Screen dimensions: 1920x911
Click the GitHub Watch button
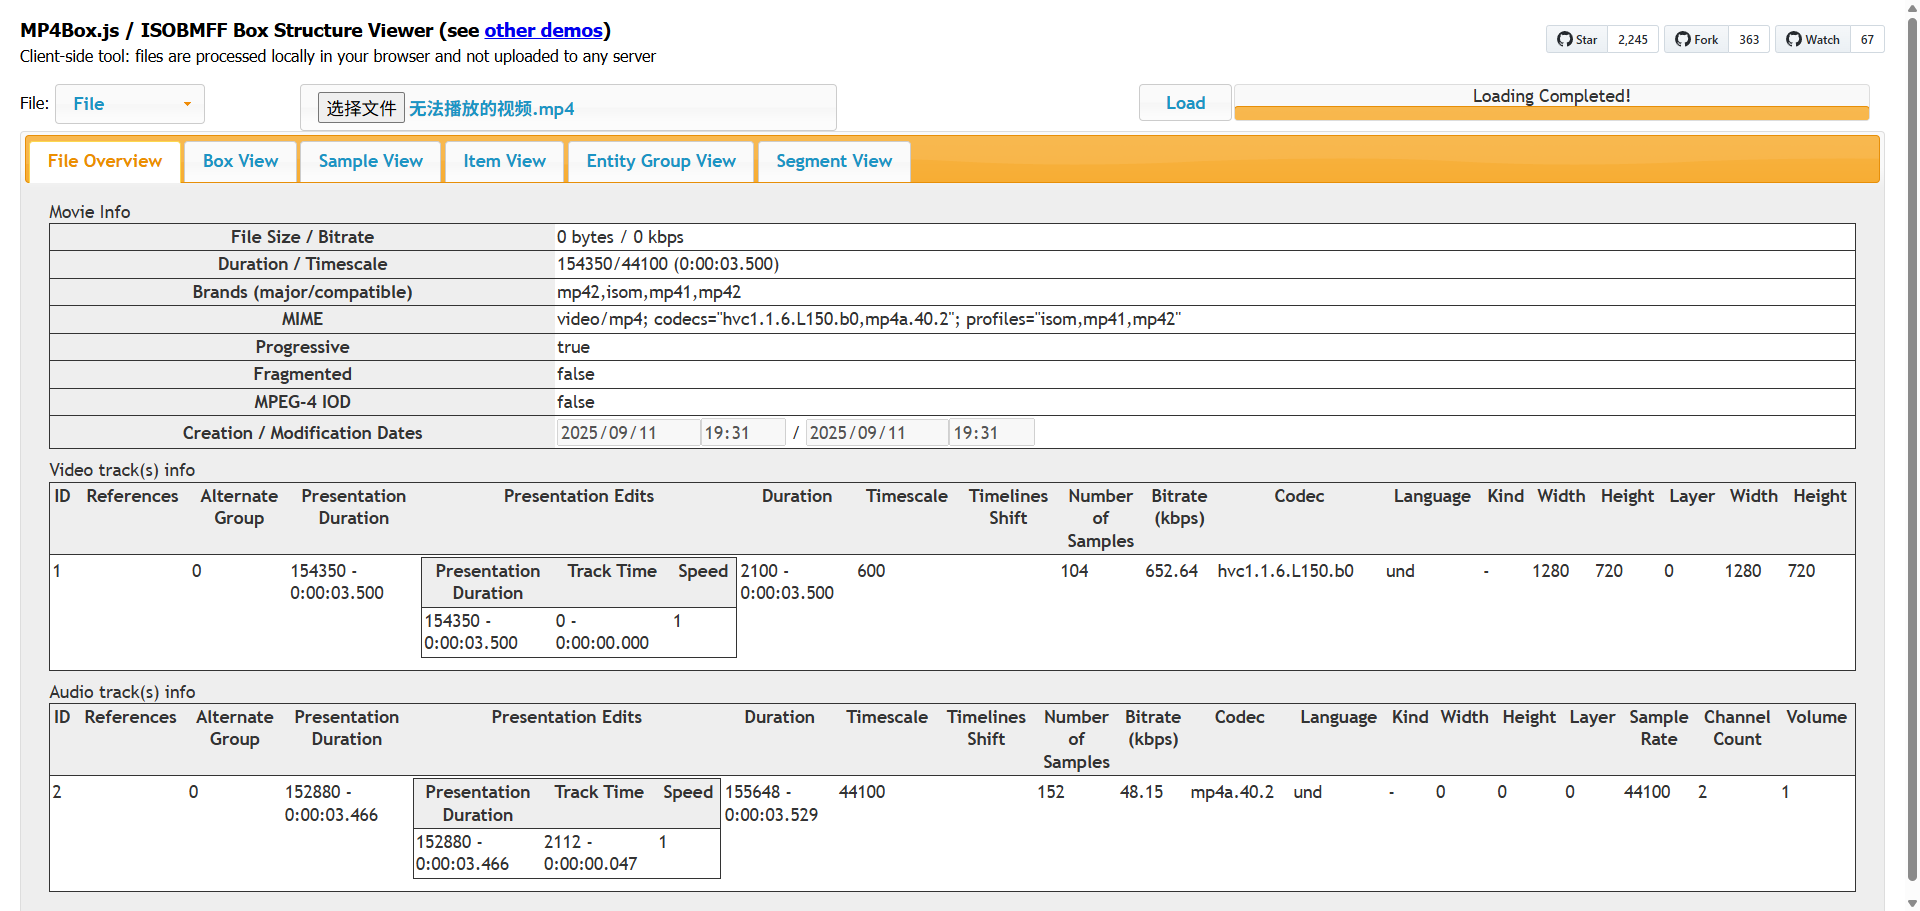click(x=1813, y=40)
